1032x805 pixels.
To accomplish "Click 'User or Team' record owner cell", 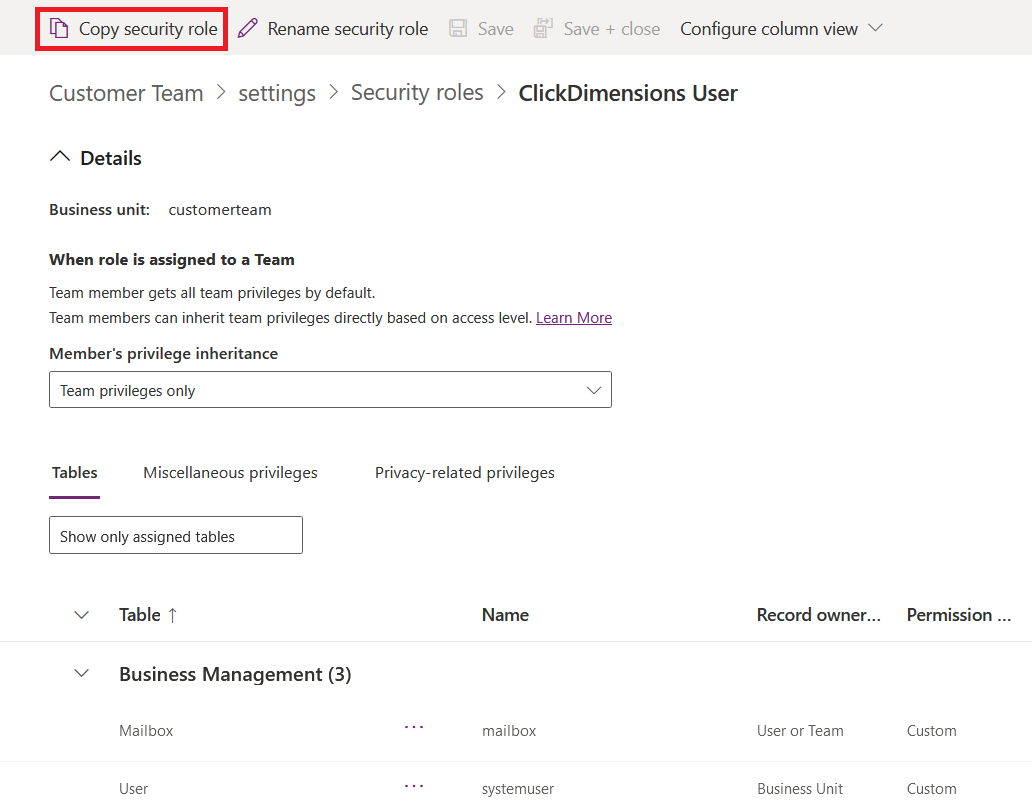I will 800,731.
